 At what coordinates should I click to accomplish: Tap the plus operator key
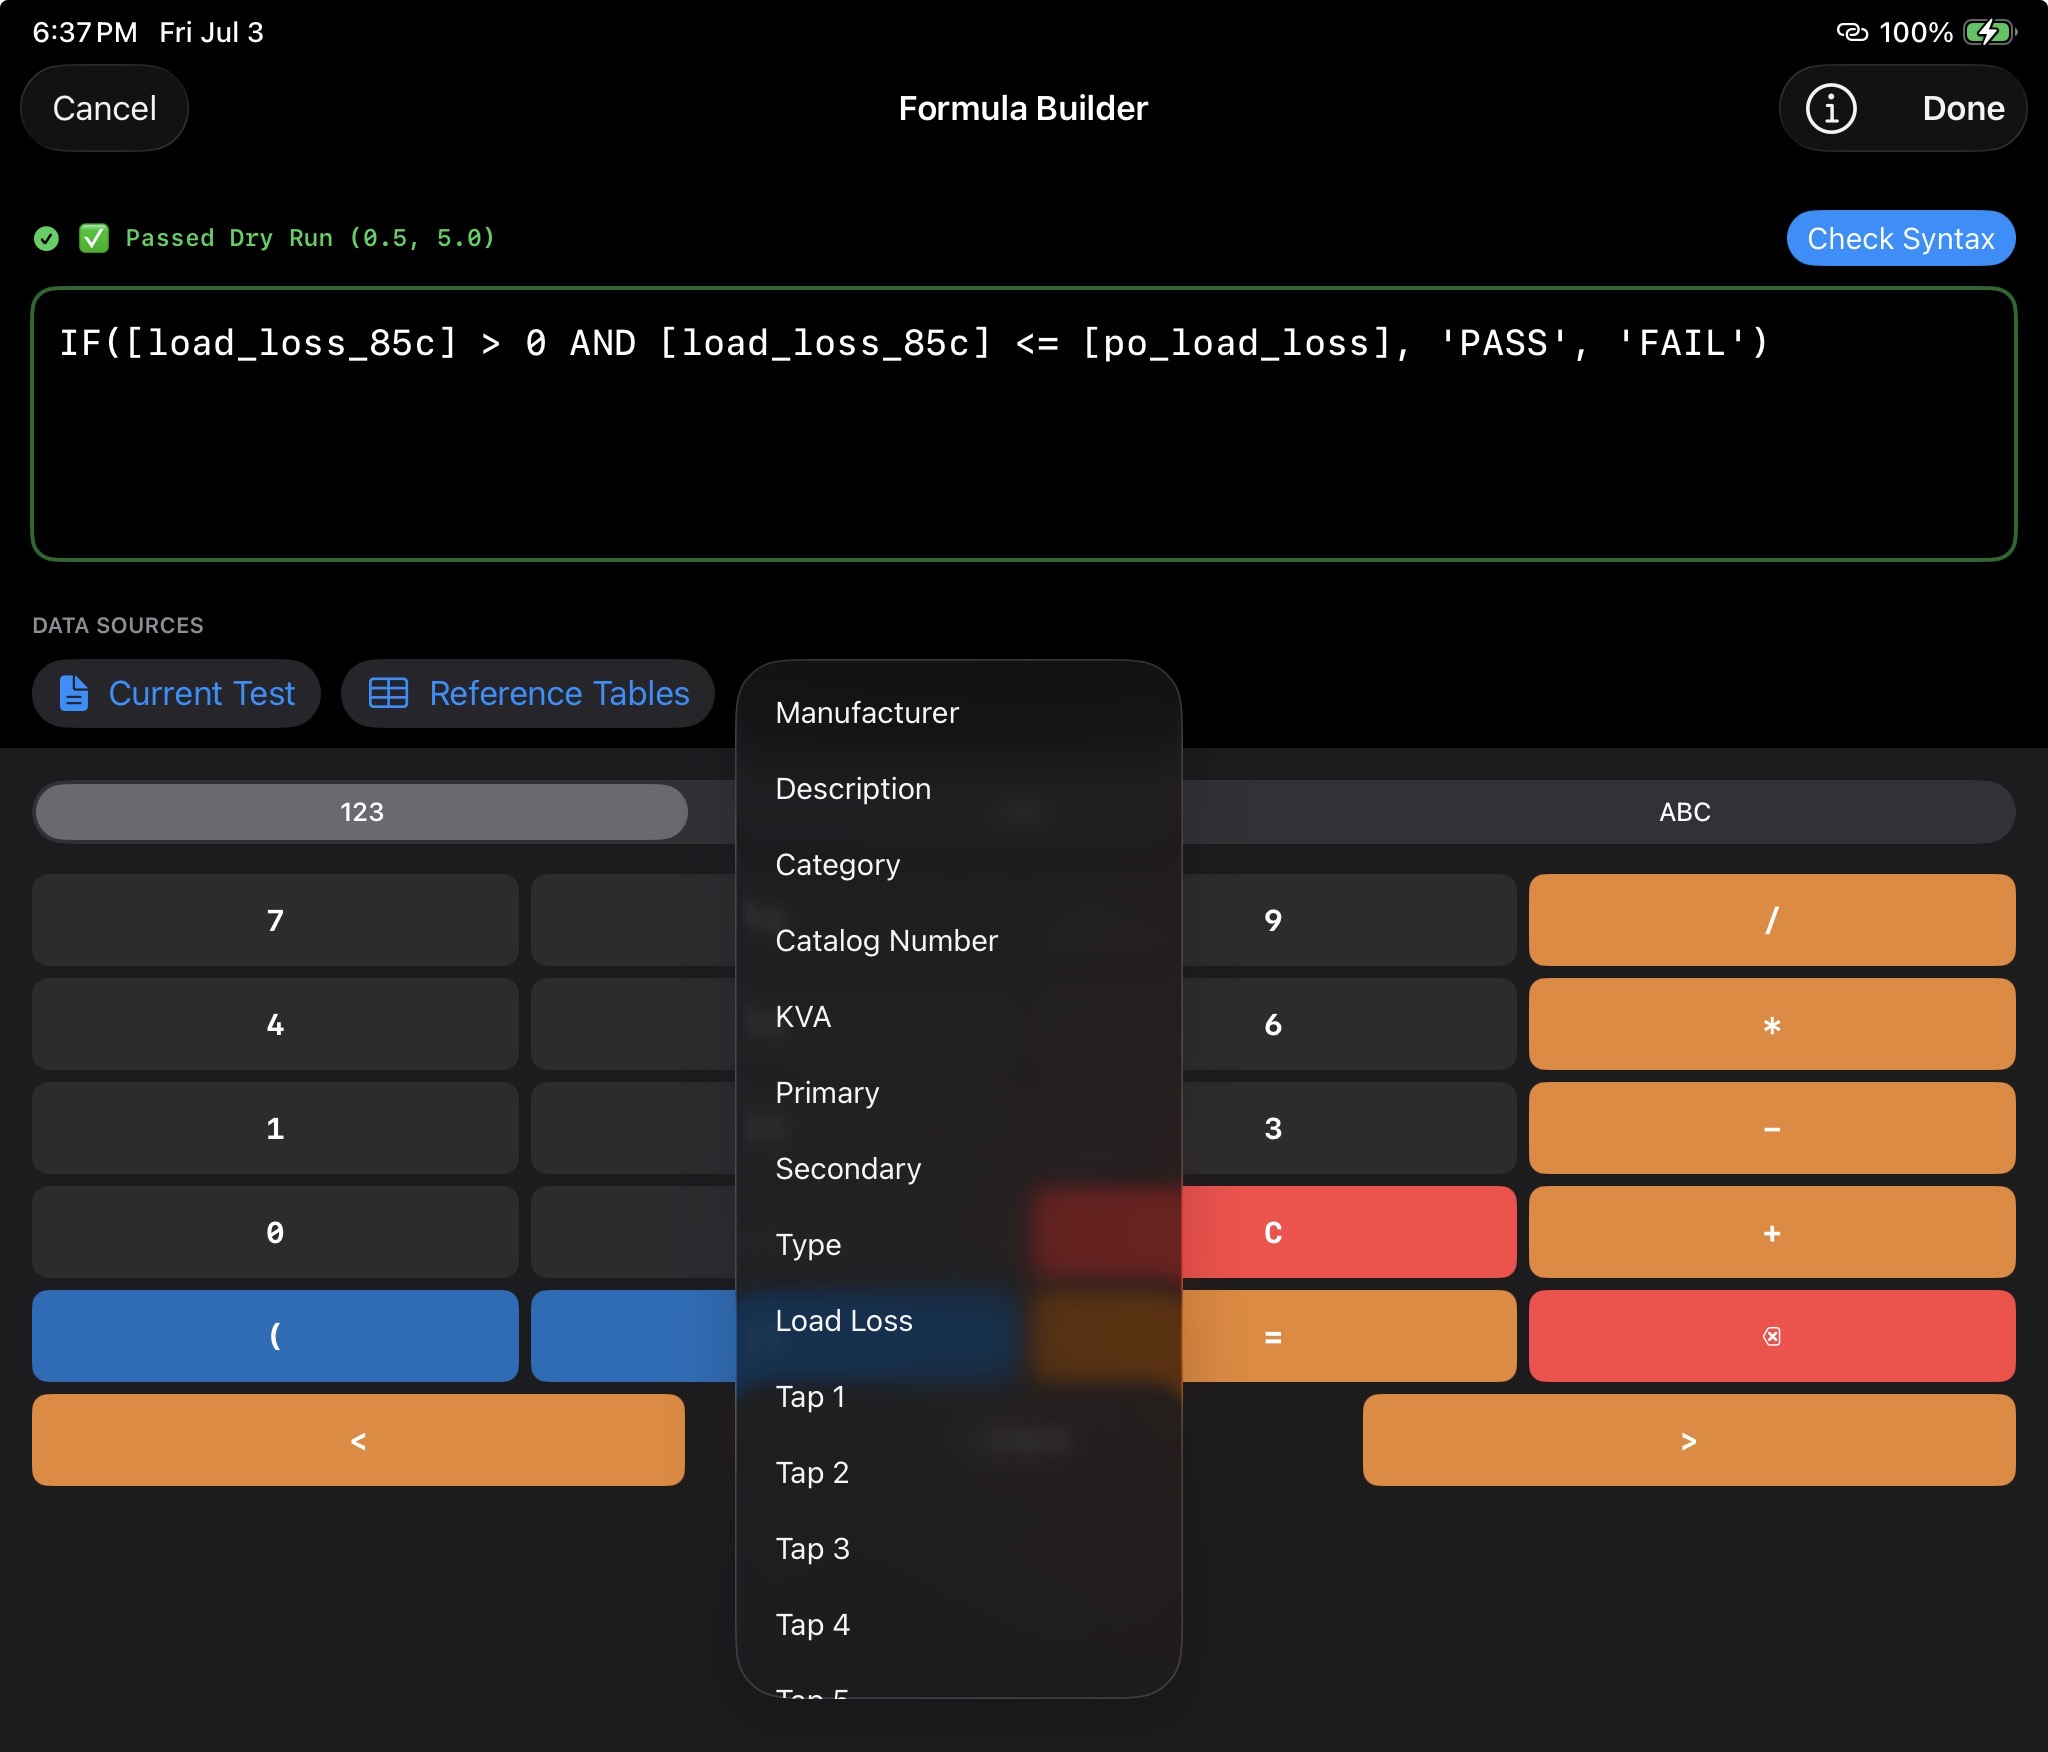click(x=1771, y=1232)
